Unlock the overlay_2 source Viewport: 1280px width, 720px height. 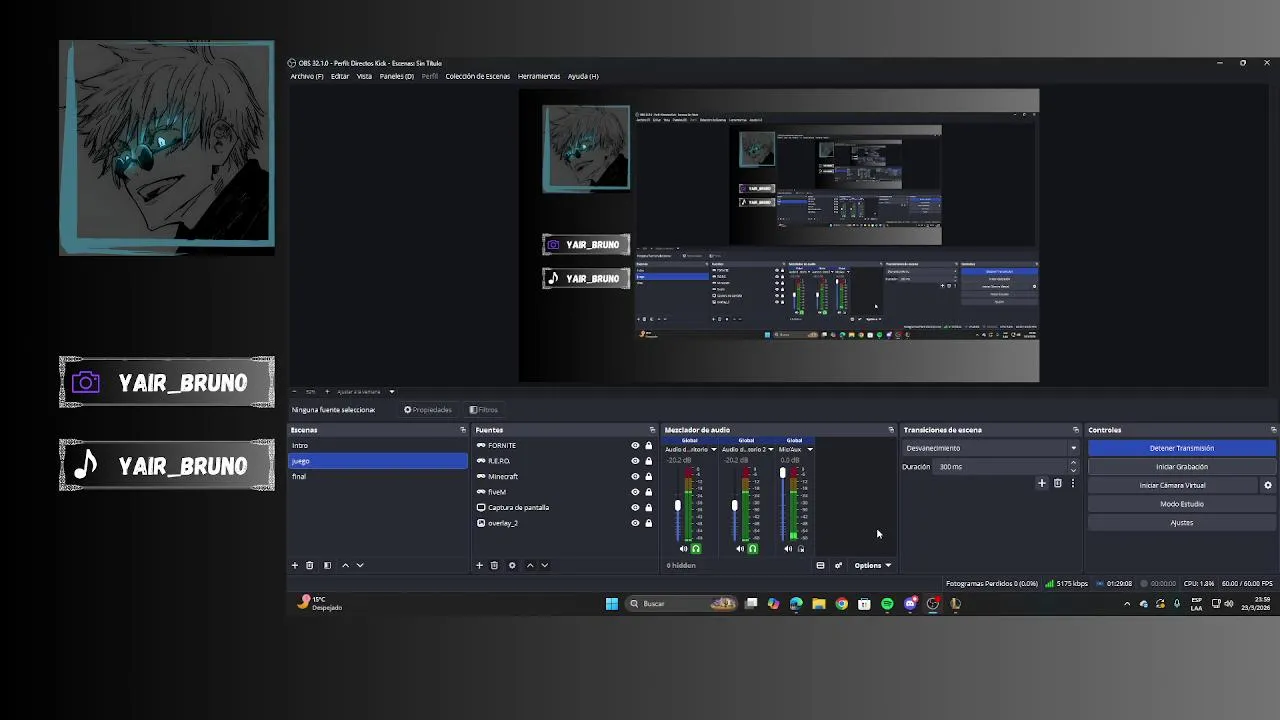[x=648, y=523]
